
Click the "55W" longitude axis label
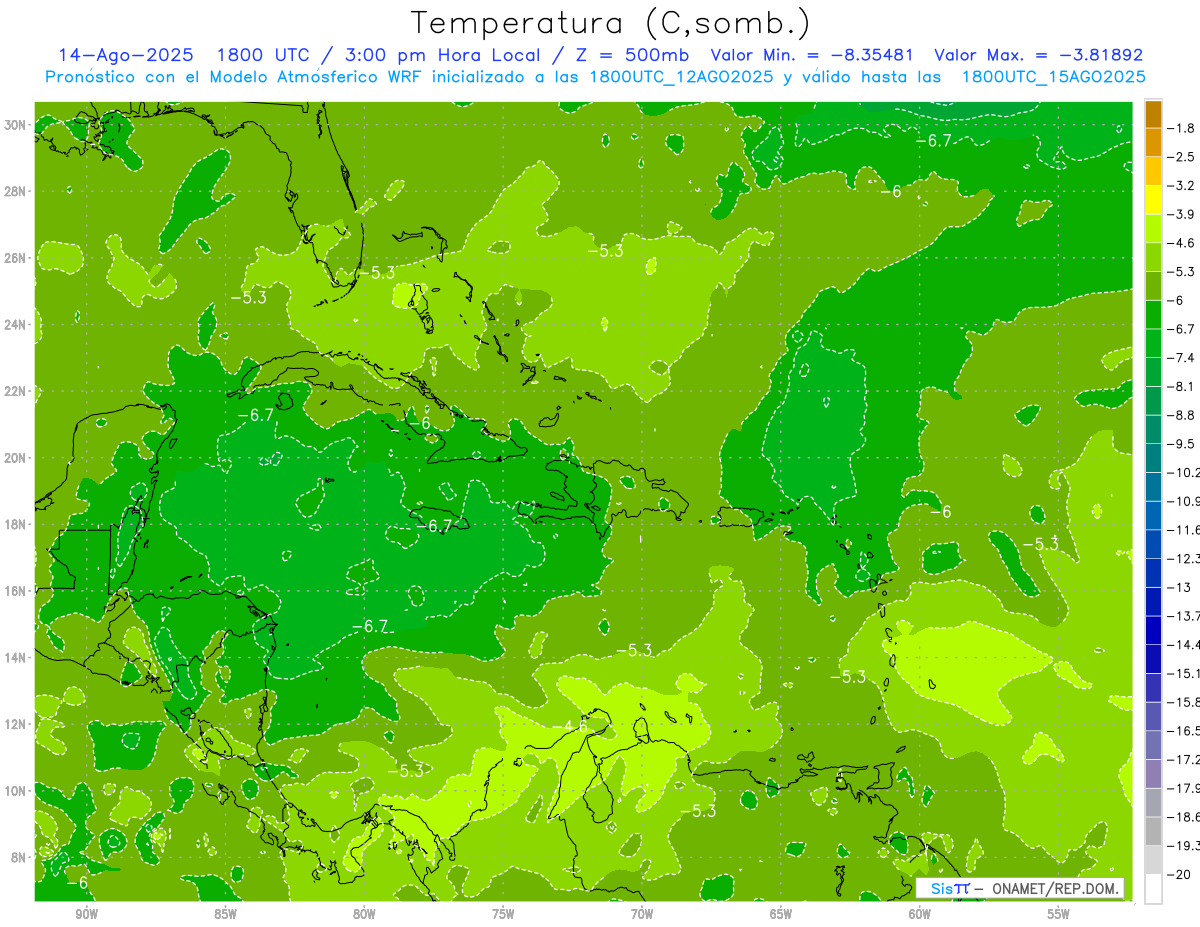(1059, 914)
